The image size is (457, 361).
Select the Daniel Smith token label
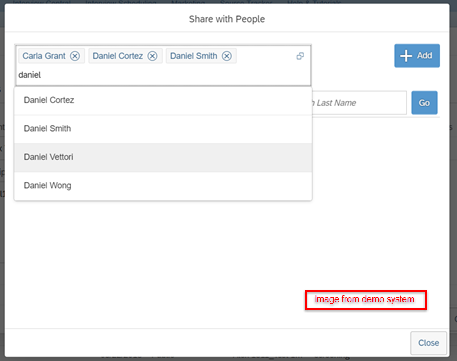coord(194,56)
